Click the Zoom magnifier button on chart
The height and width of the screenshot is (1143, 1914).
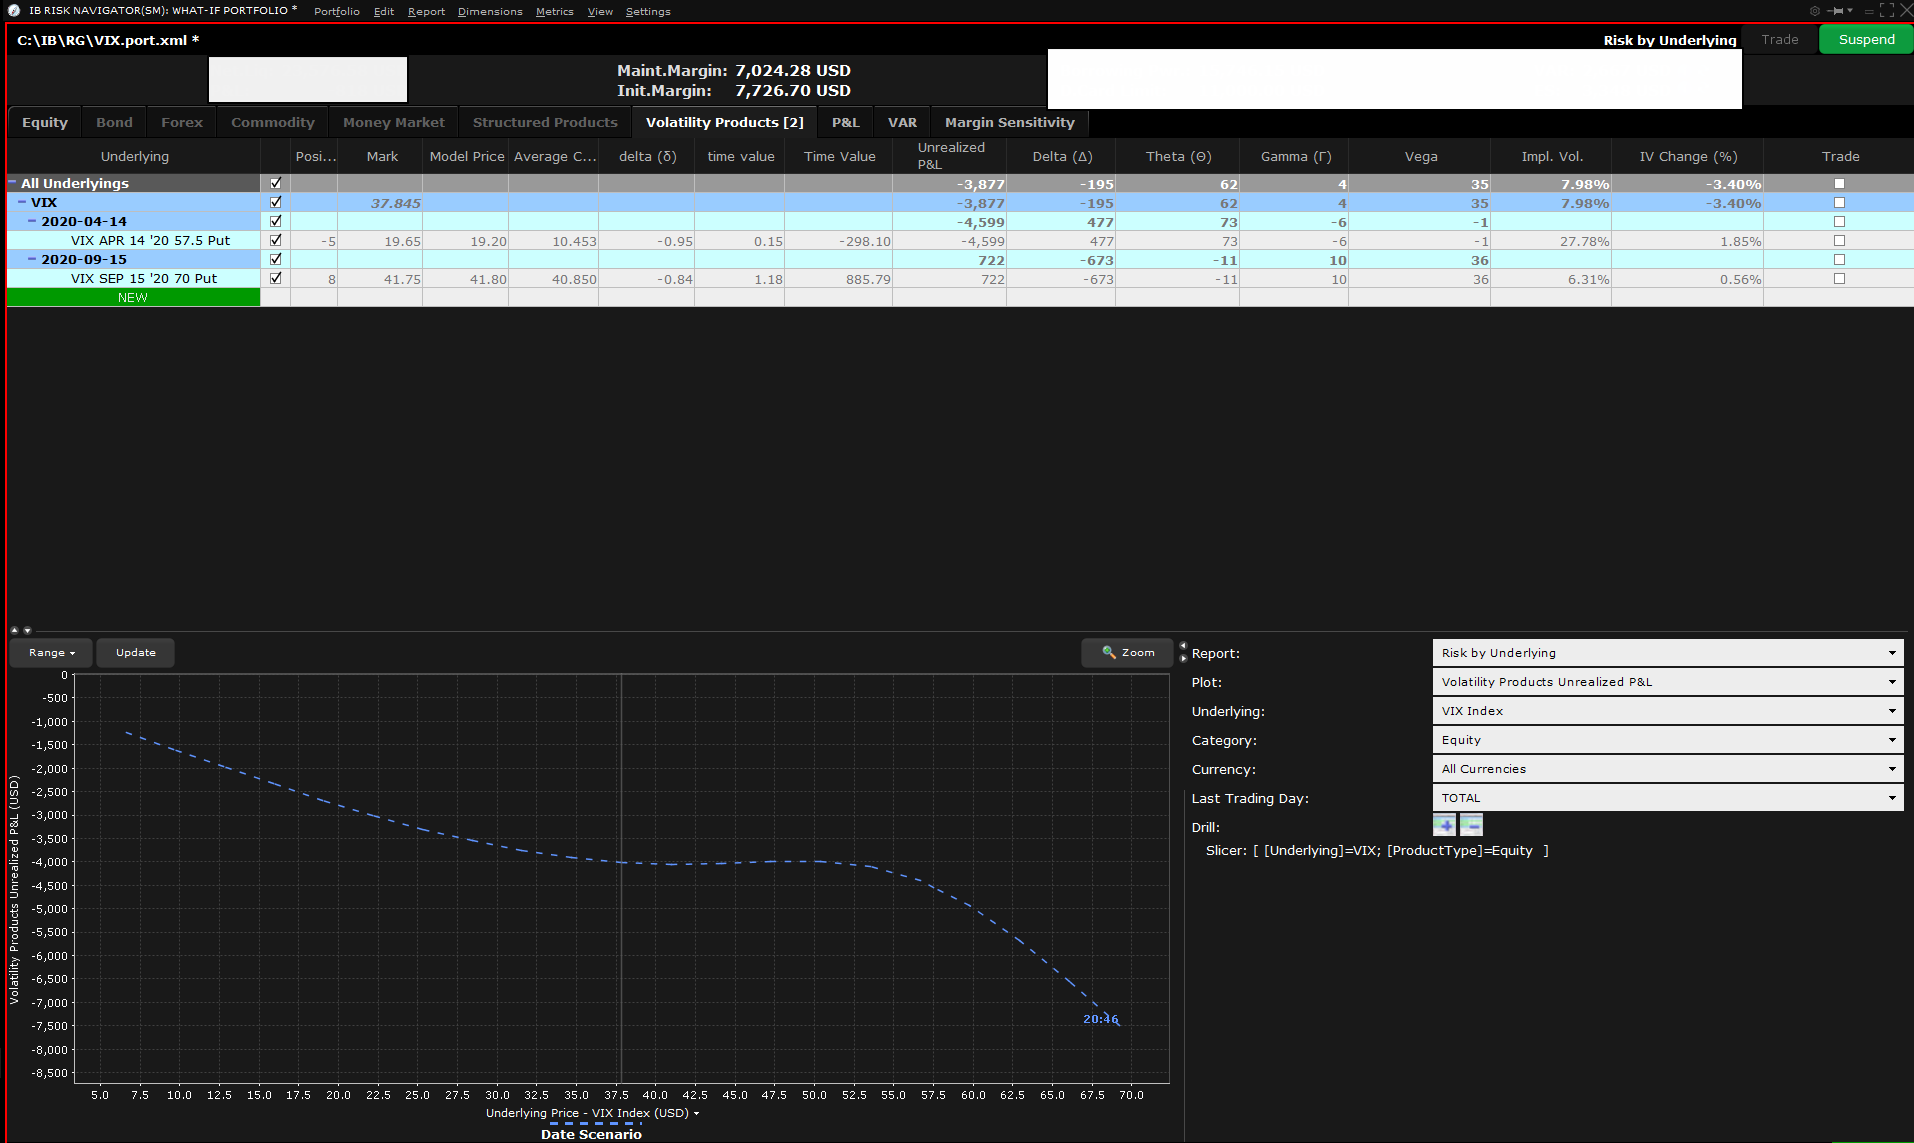coord(1127,653)
